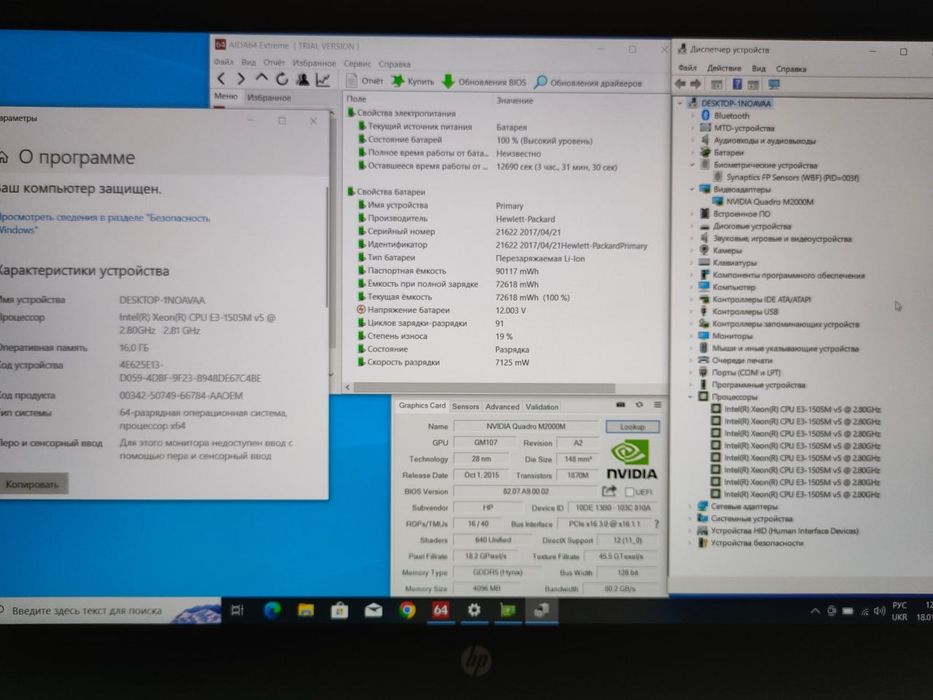The width and height of the screenshot is (933, 700).
Task: Click the blue help icon in Device Manager toolbar
Action: point(737,85)
